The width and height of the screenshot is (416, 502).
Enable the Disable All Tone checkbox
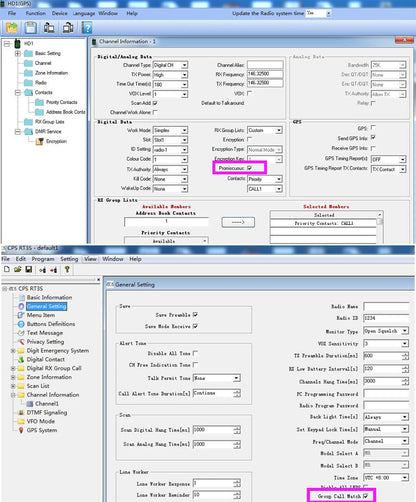[195, 353]
